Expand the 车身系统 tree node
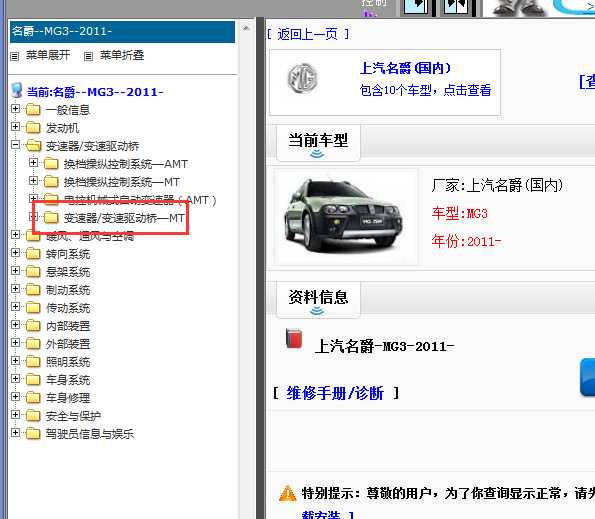Viewport: 595px width, 519px height. 15,379
